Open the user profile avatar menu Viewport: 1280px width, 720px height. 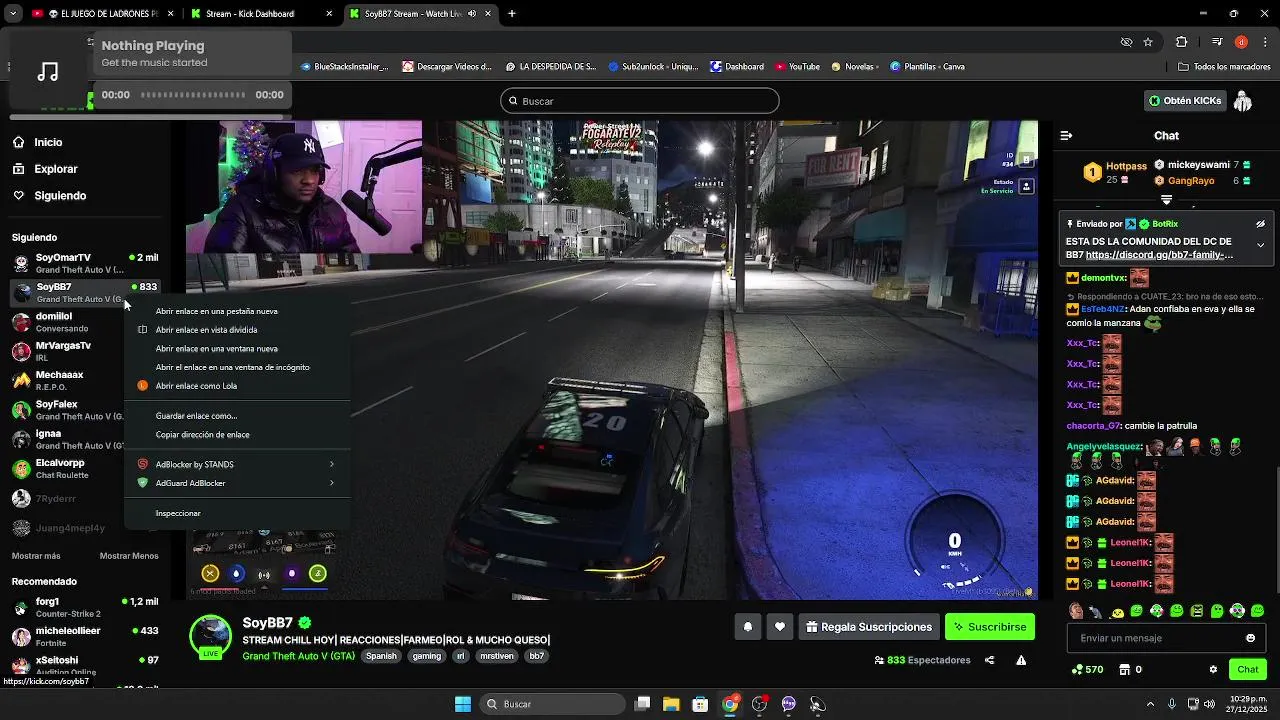point(1243,101)
